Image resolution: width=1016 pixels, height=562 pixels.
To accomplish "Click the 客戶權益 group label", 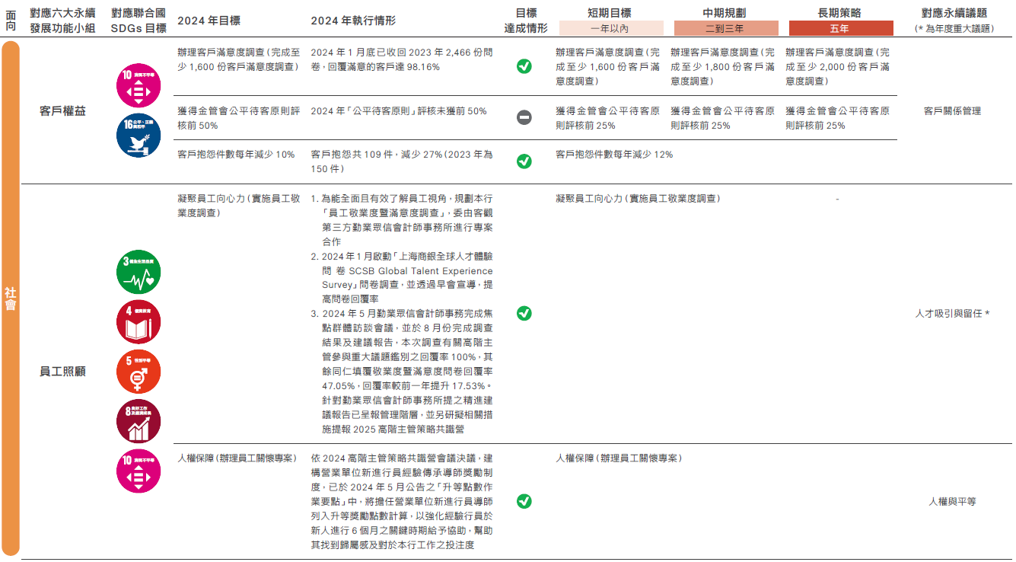I will (x=62, y=111).
